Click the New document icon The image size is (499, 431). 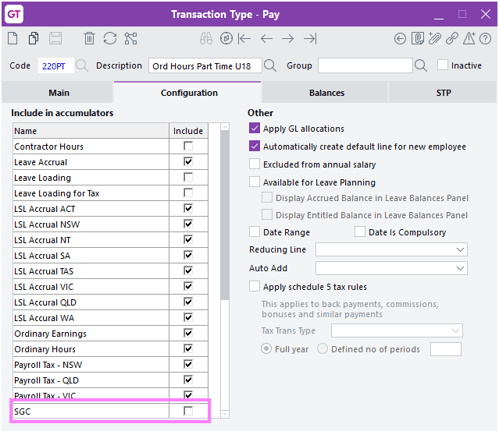[x=13, y=39]
